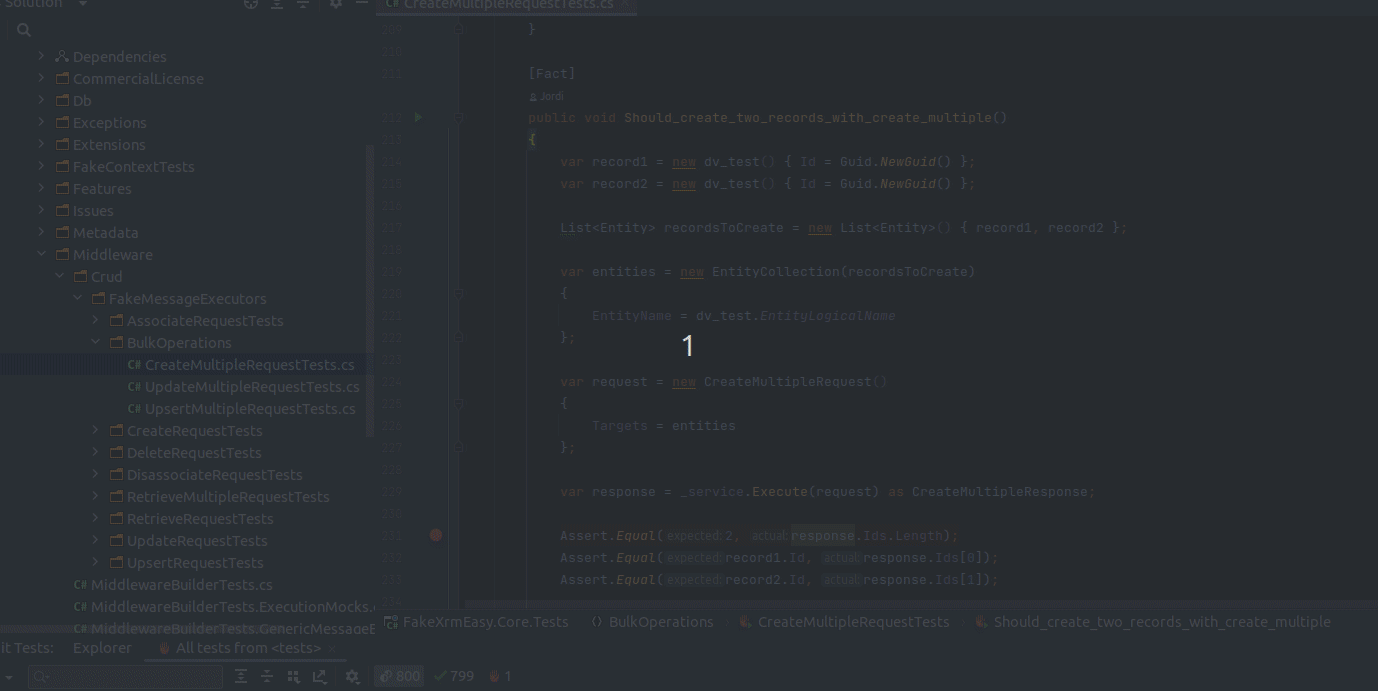Screen dimensions: 1378x691
Task: Open unit test session settings gear
Action: click(352, 677)
